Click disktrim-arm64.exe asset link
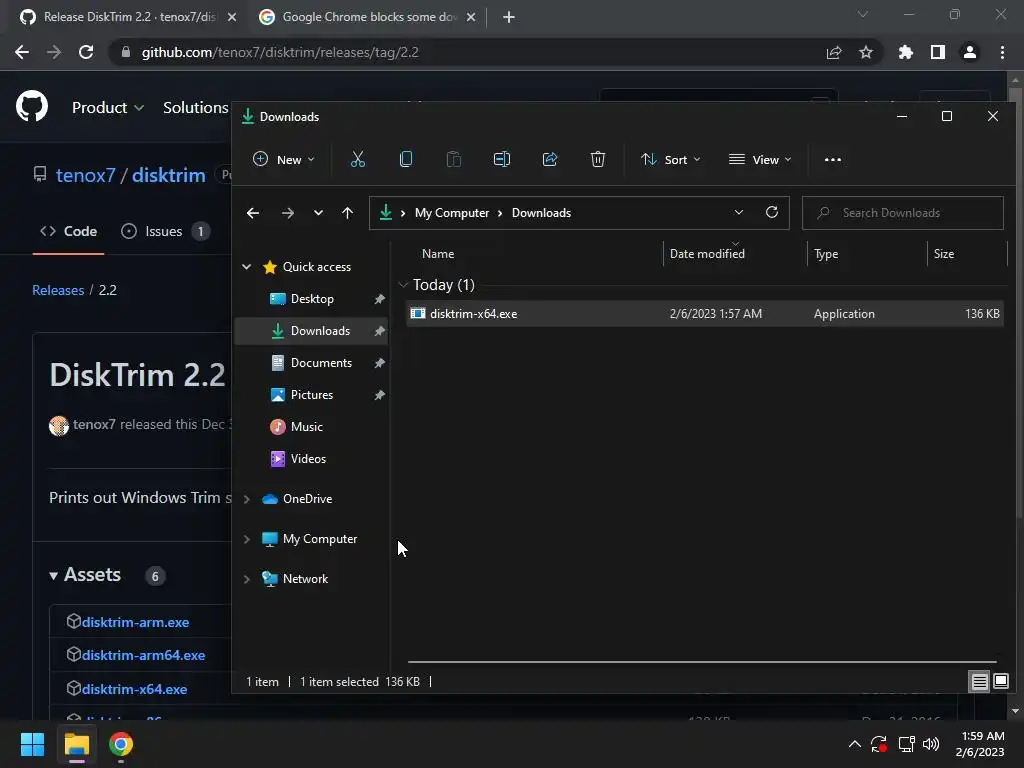This screenshot has height=768, width=1024. coord(143,655)
